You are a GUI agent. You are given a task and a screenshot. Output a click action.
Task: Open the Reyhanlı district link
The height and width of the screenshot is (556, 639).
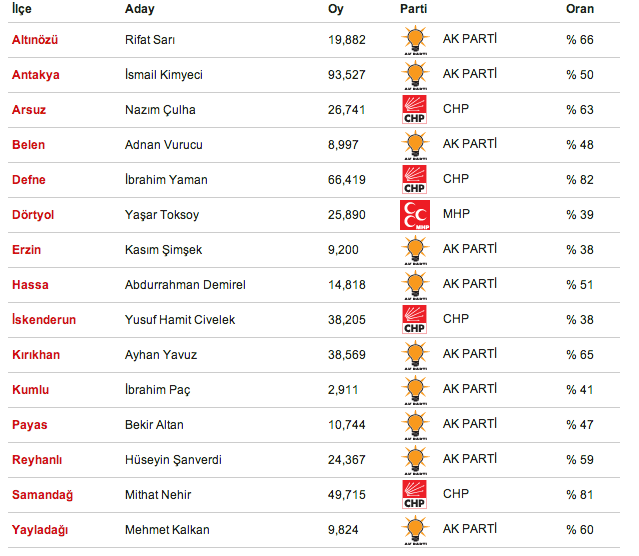tap(37, 460)
